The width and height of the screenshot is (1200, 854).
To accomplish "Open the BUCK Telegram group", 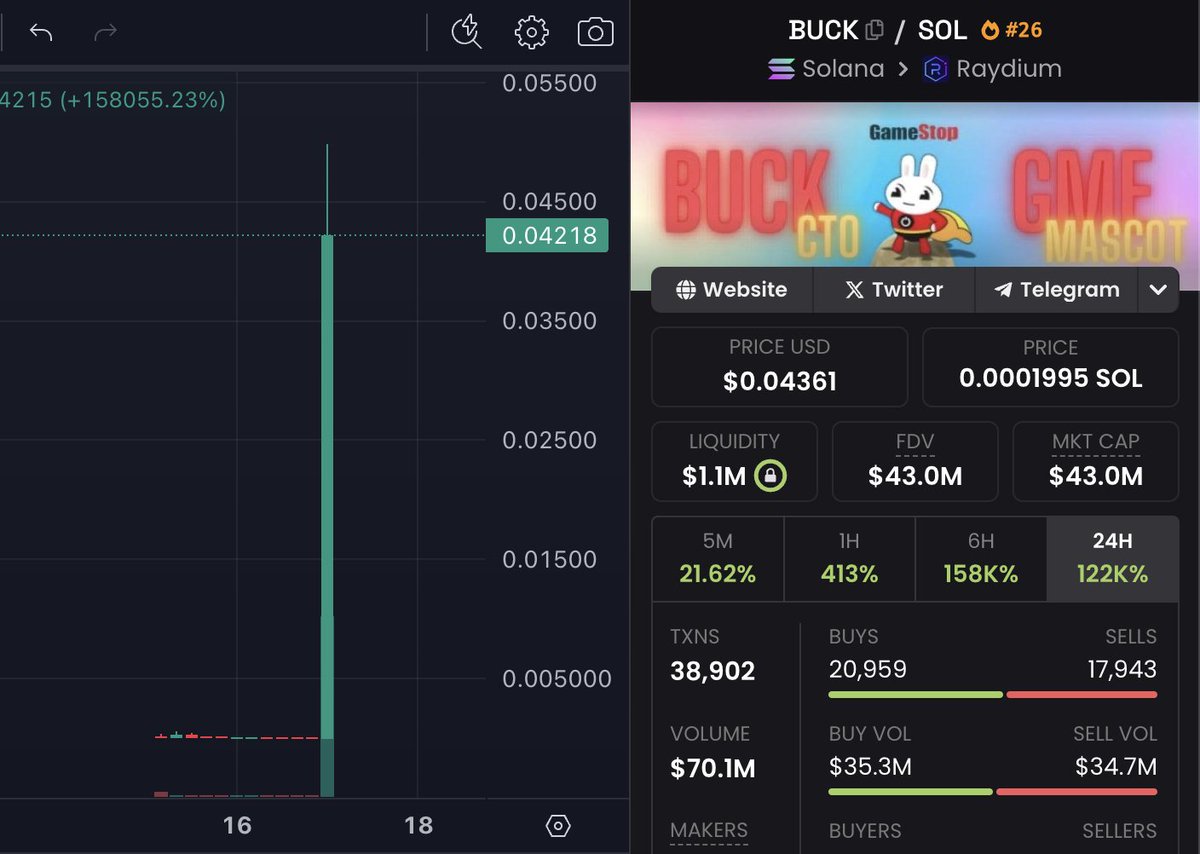I will coord(1056,290).
